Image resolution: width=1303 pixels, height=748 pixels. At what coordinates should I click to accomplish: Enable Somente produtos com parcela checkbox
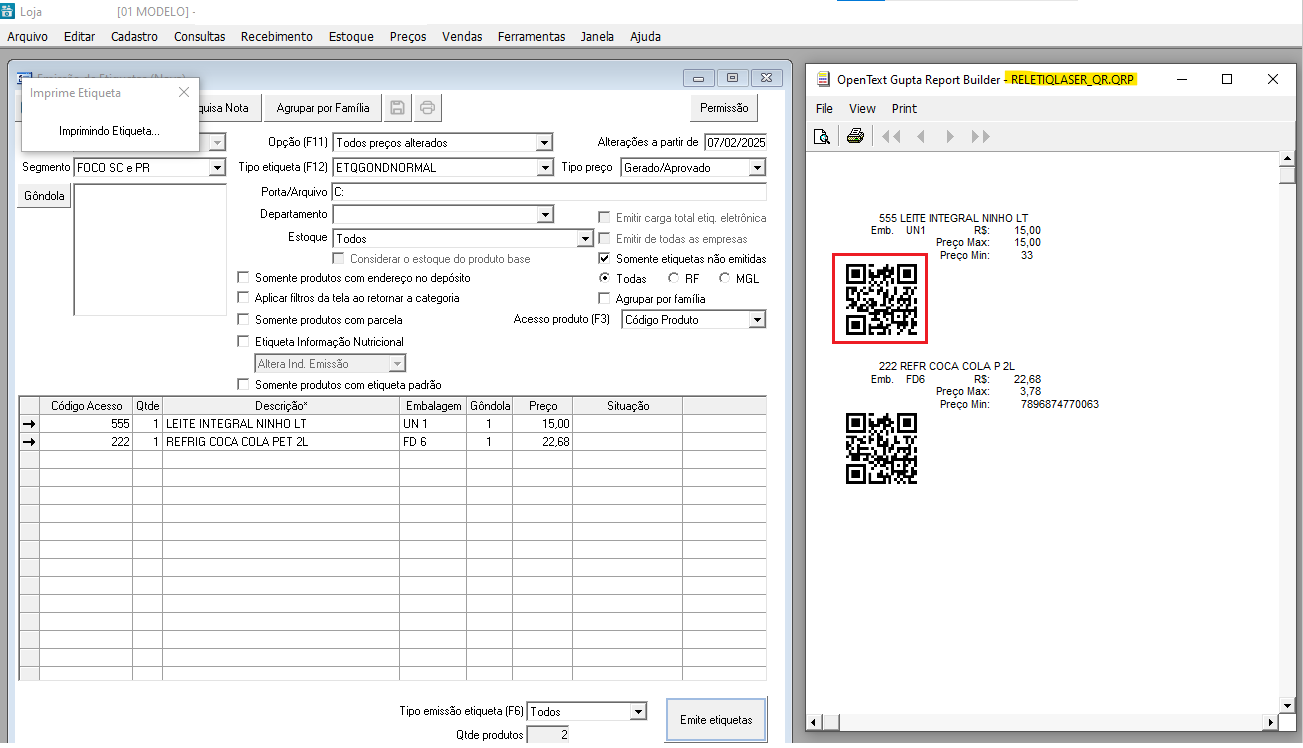coord(243,320)
